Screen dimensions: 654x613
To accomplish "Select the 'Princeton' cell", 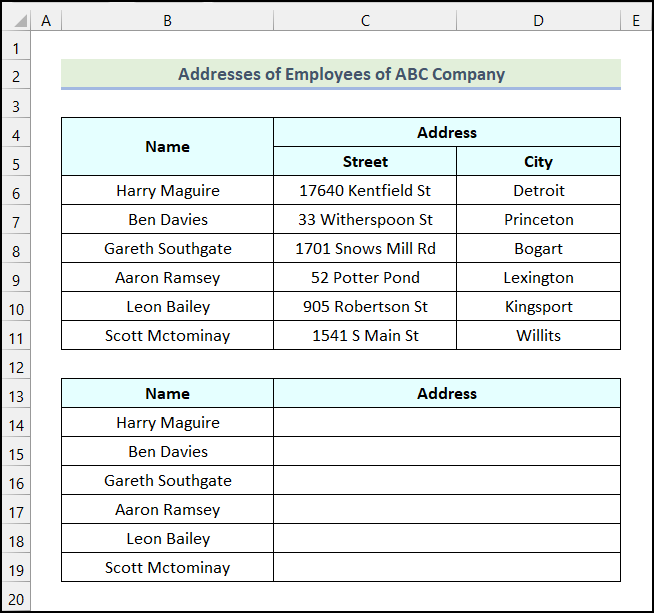I will 538,219.
